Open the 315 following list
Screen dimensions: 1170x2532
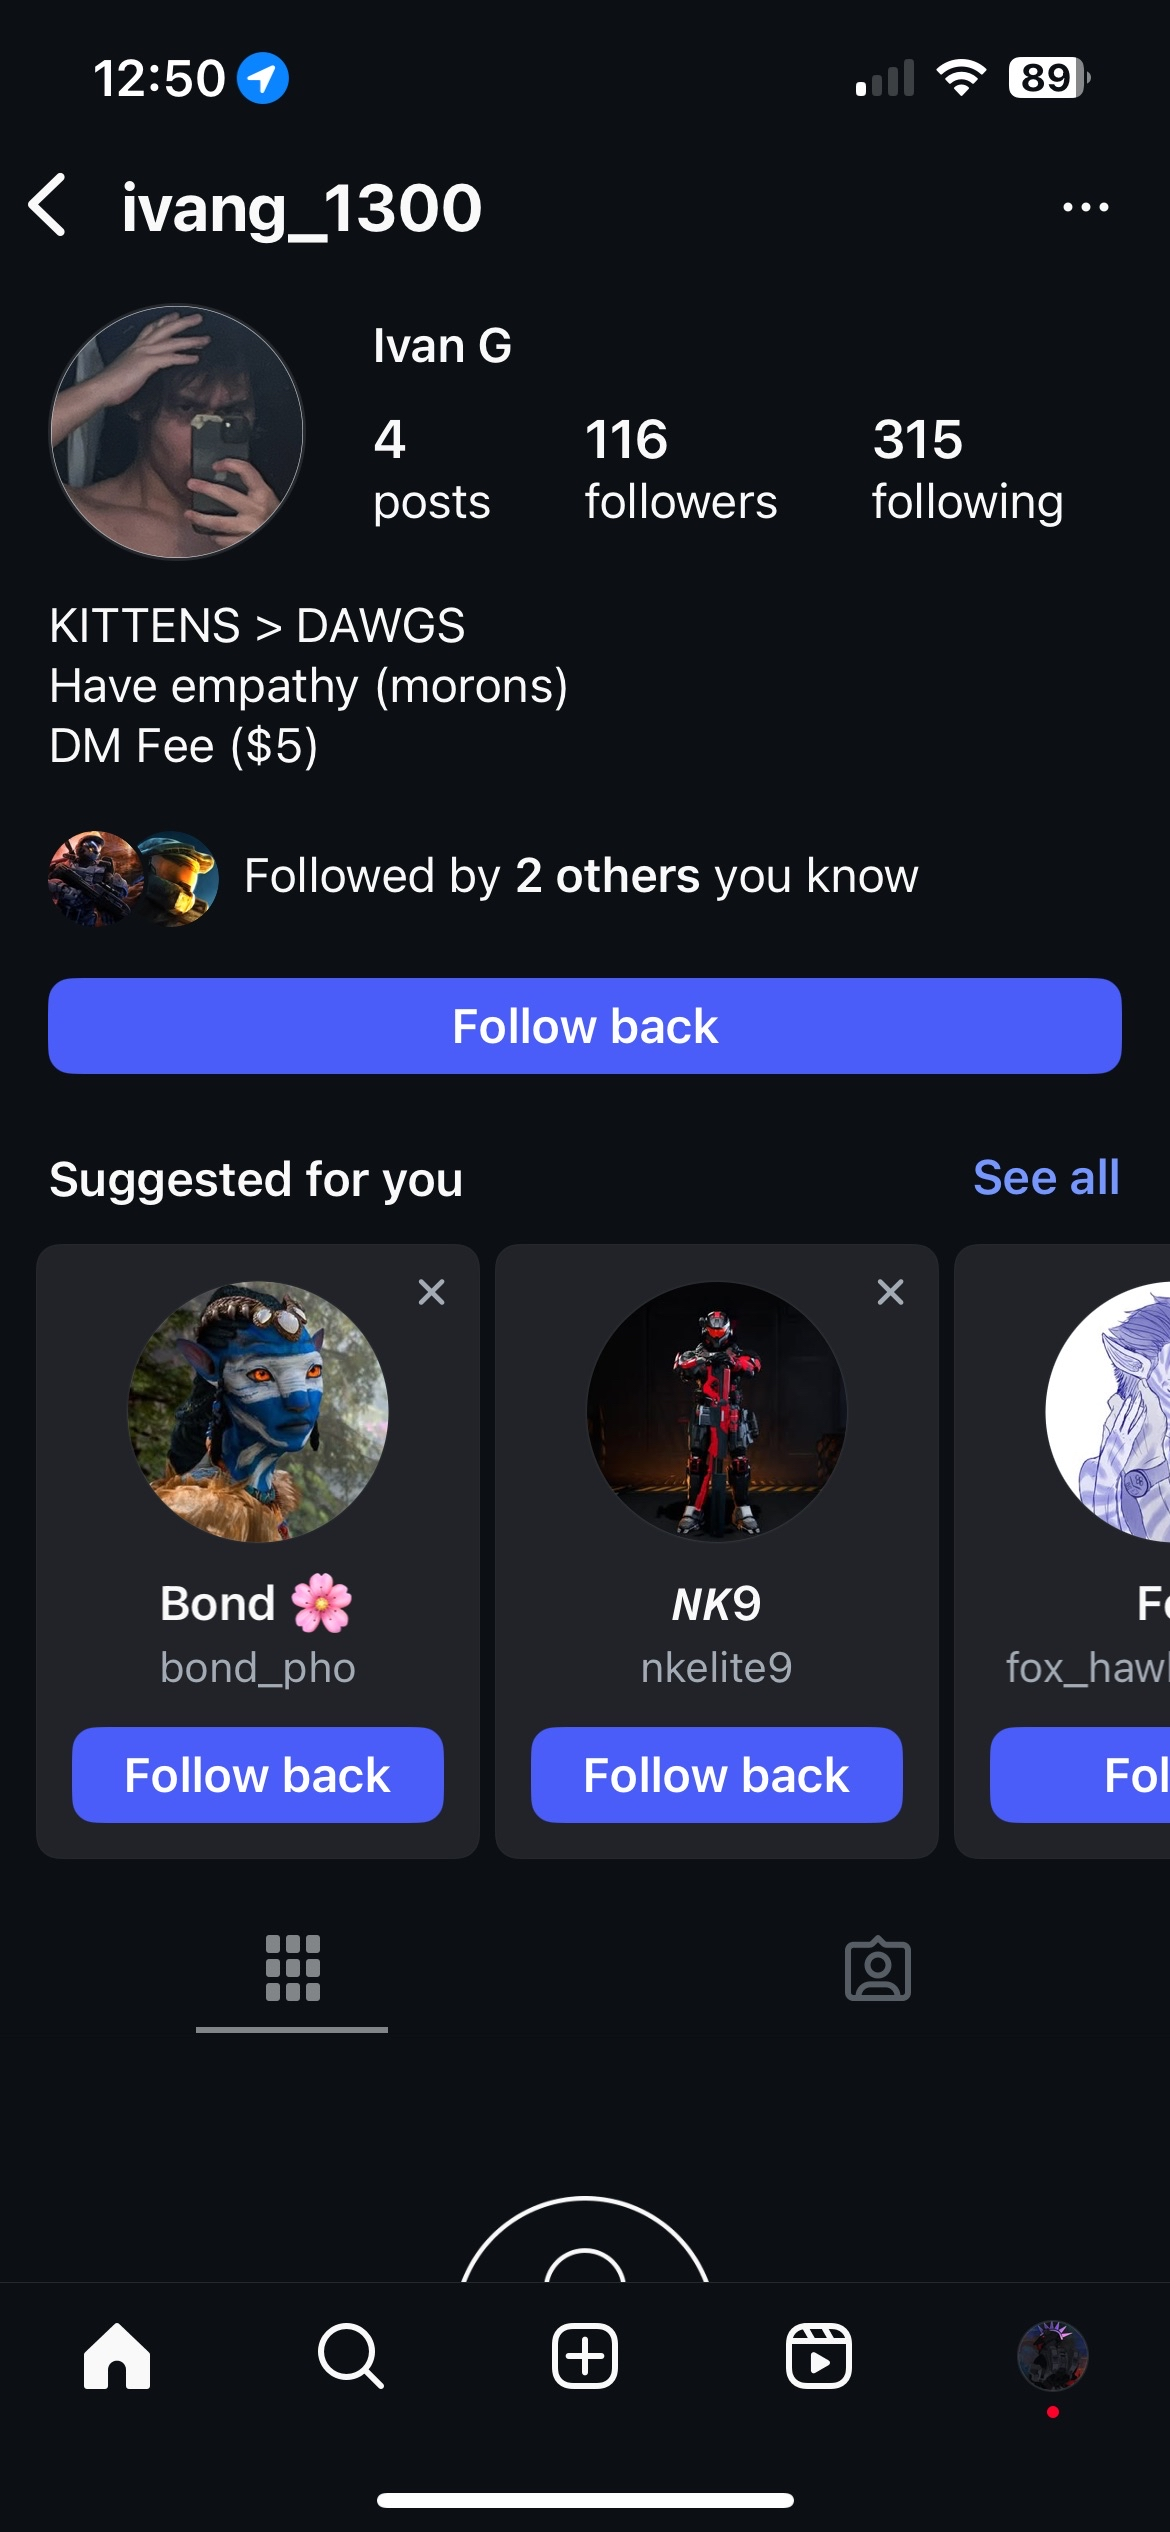(x=966, y=468)
